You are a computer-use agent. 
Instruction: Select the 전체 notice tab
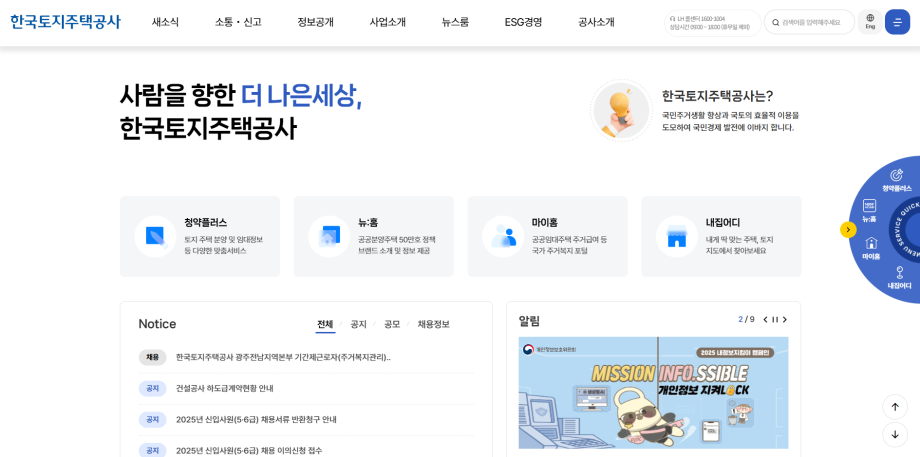tap(325, 324)
